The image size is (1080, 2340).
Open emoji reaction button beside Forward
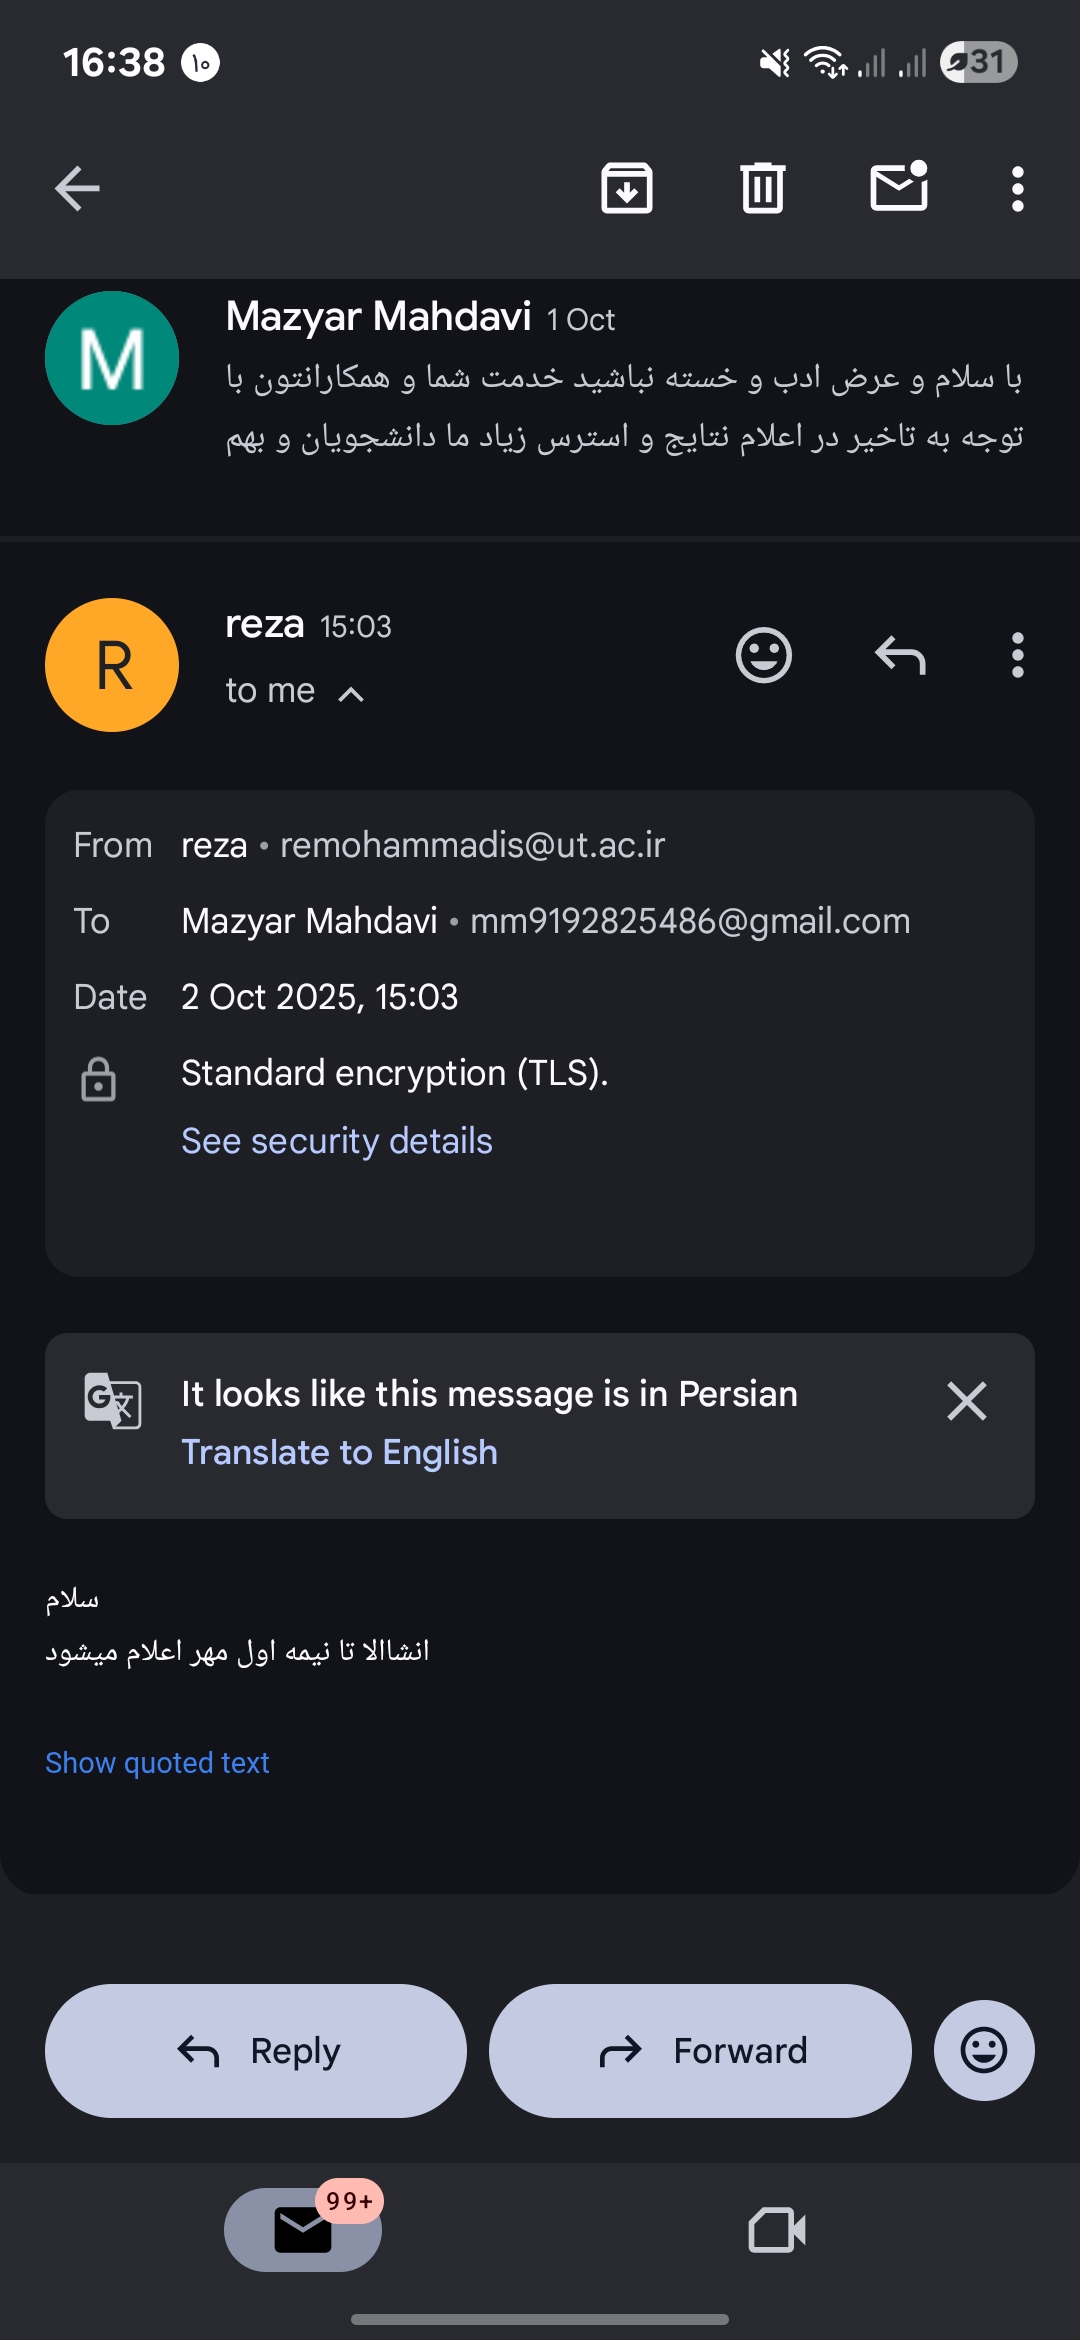point(984,2051)
